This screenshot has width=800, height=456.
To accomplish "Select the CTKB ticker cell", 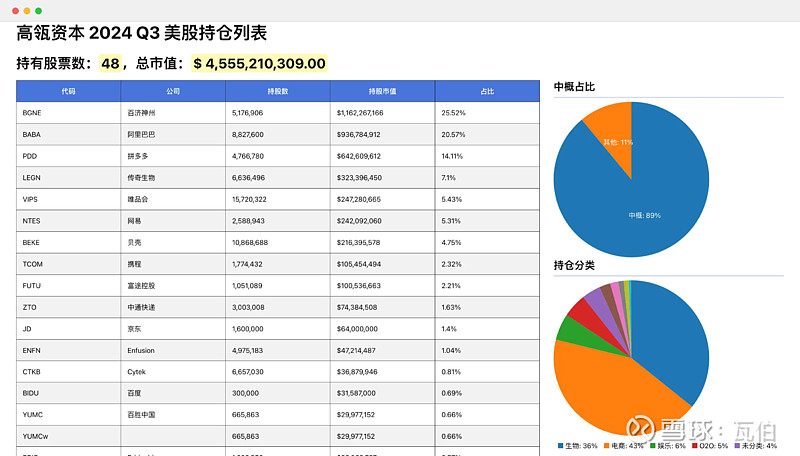I will coord(68,372).
